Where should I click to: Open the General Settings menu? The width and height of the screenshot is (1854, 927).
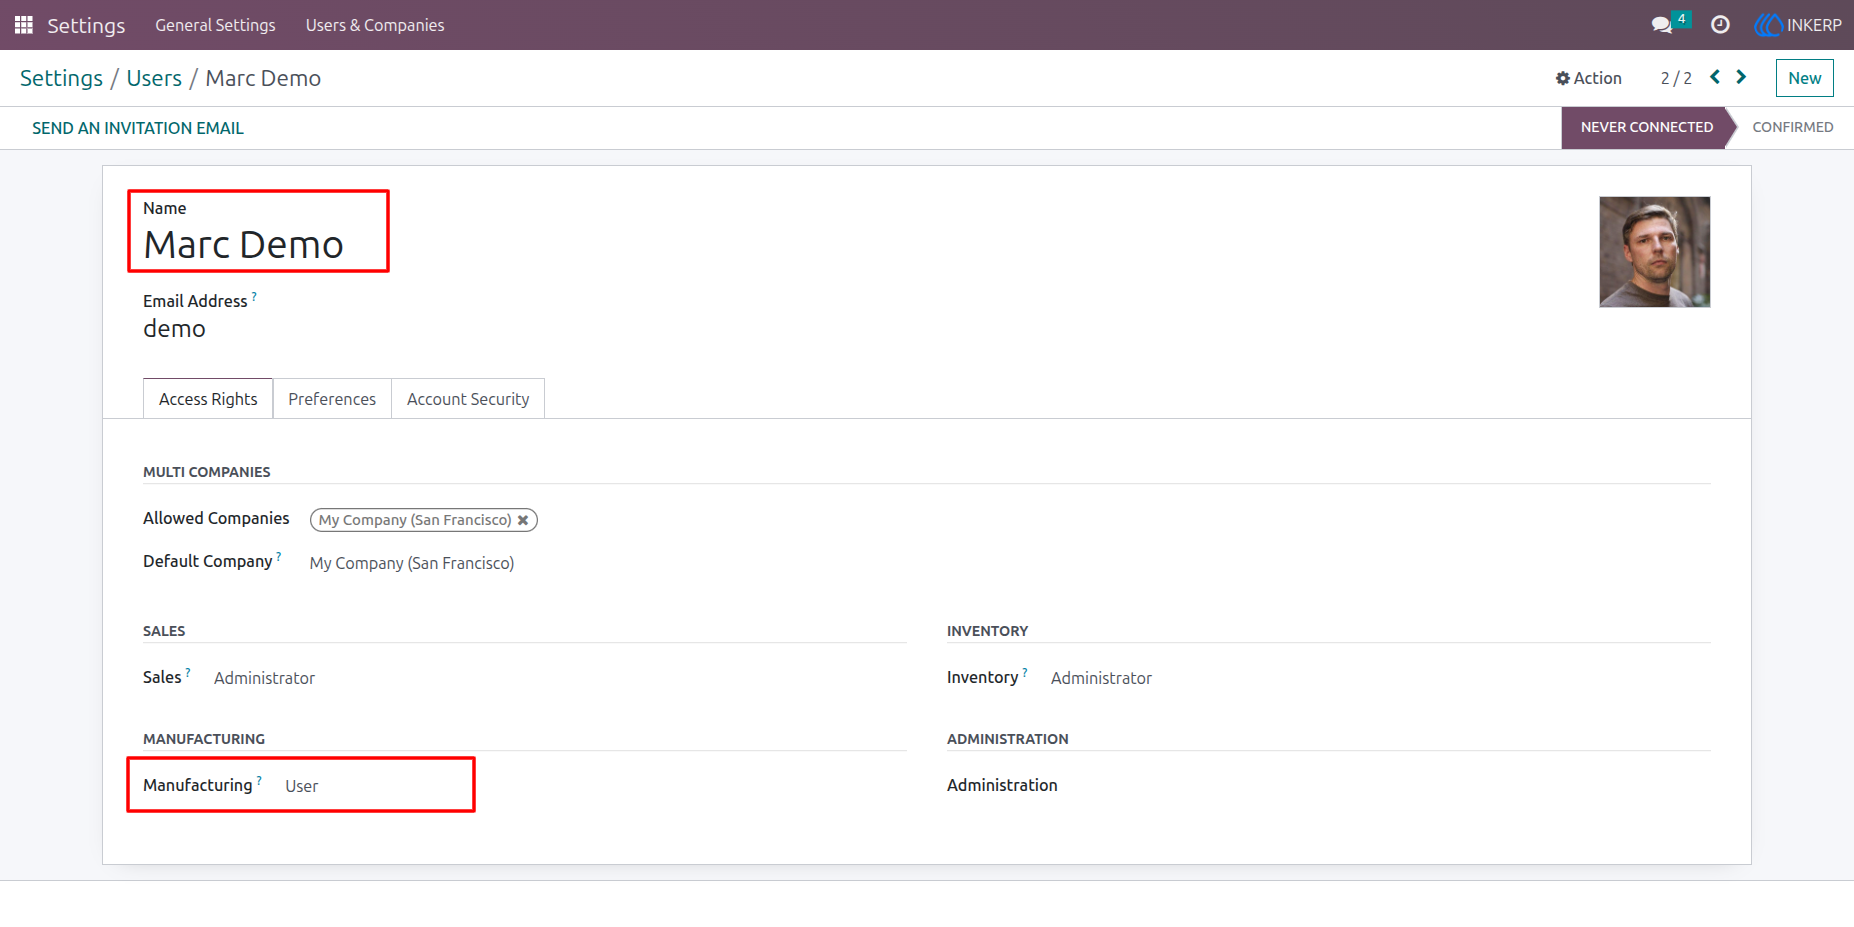coord(215,25)
